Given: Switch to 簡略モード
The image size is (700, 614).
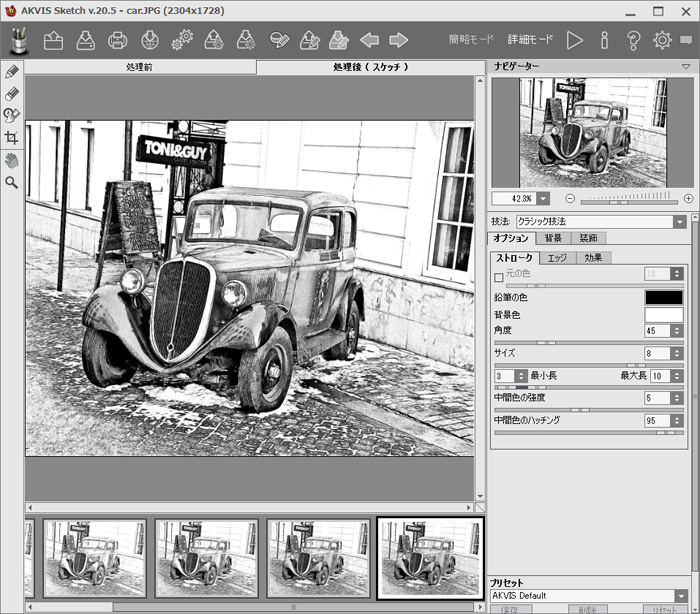Looking at the screenshot, I should point(471,39).
